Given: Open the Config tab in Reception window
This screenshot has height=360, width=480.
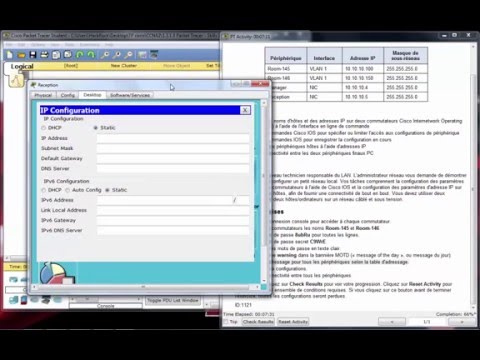Looking at the screenshot, I should (x=68, y=95).
